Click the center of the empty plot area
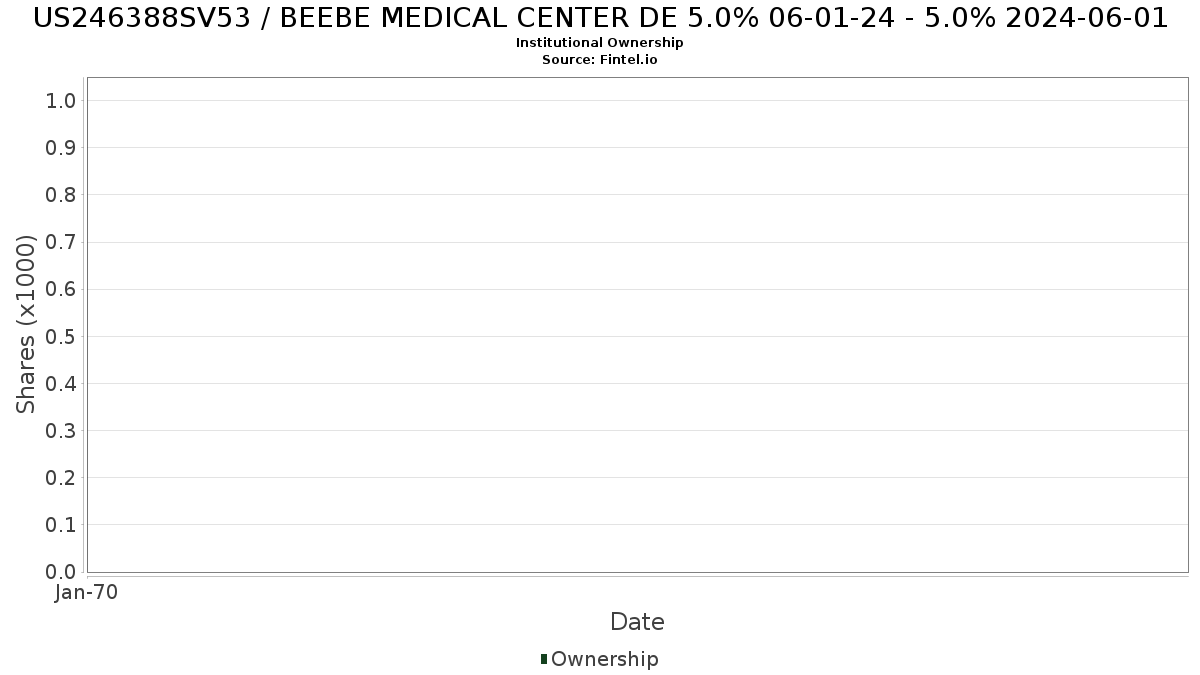1200x675 pixels. pos(637,325)
